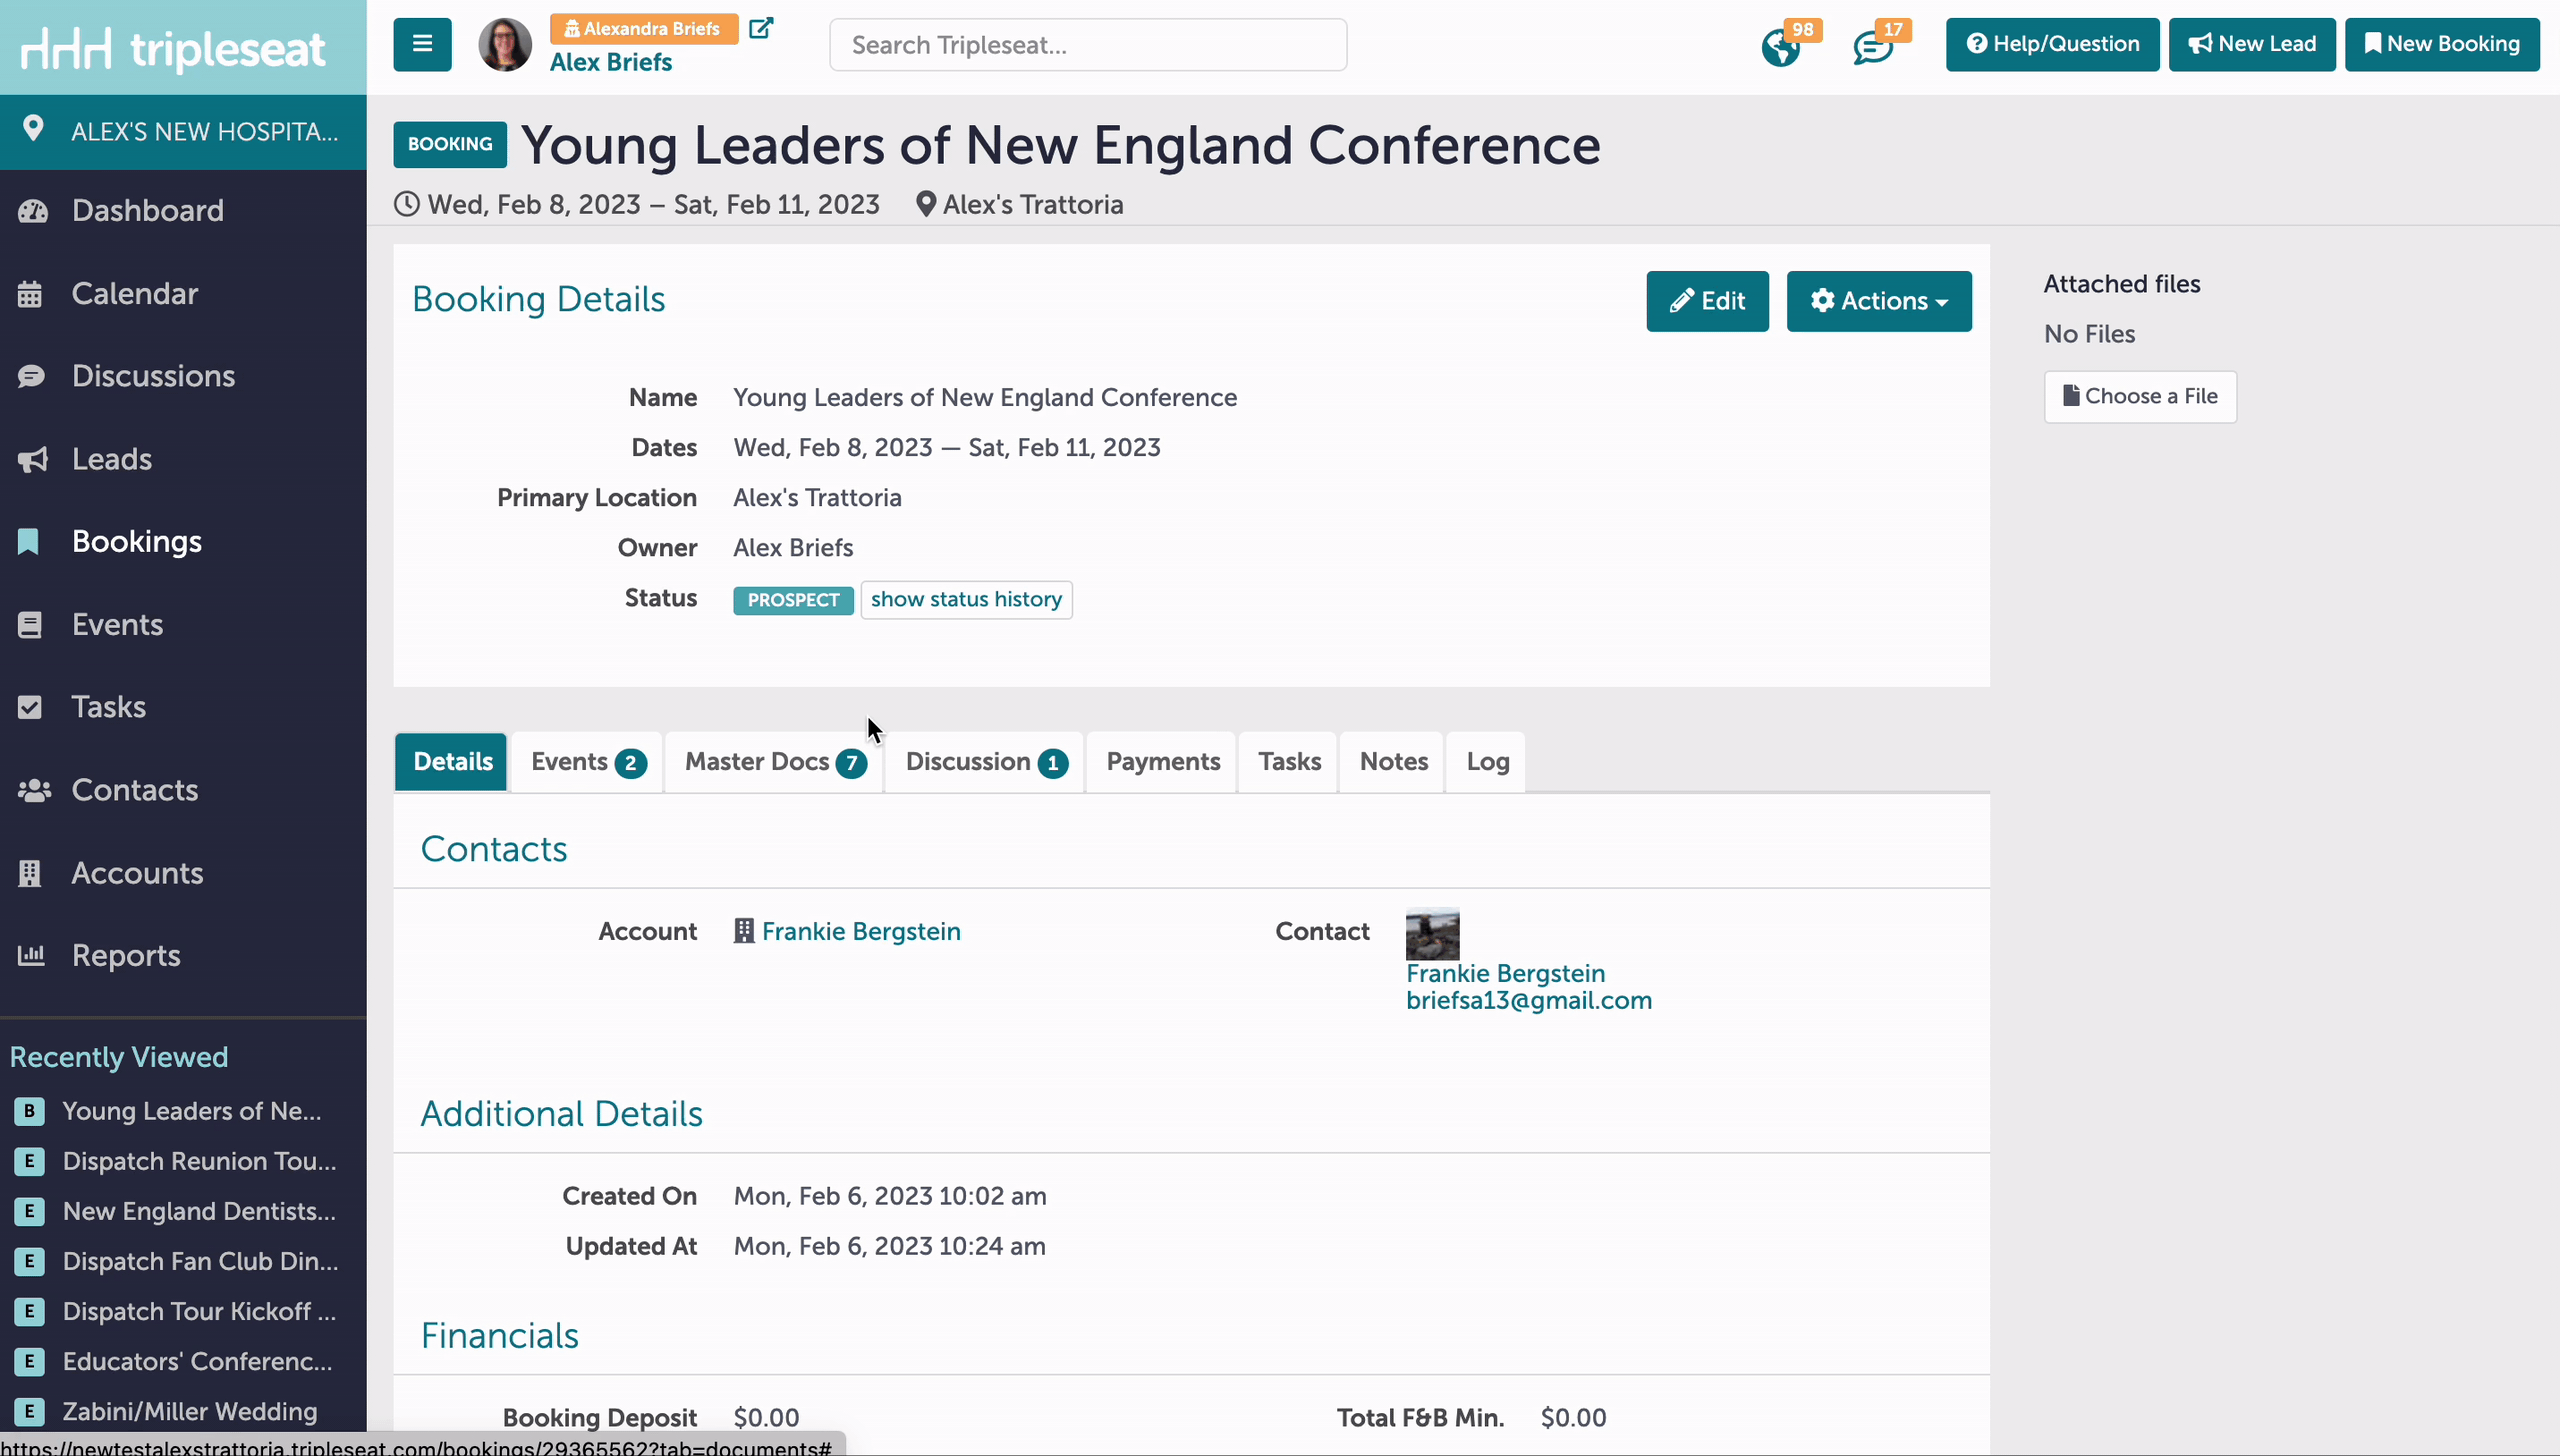Click the Calendar icon in sidebar
Screen dimensions: 2560x1456
30,294
